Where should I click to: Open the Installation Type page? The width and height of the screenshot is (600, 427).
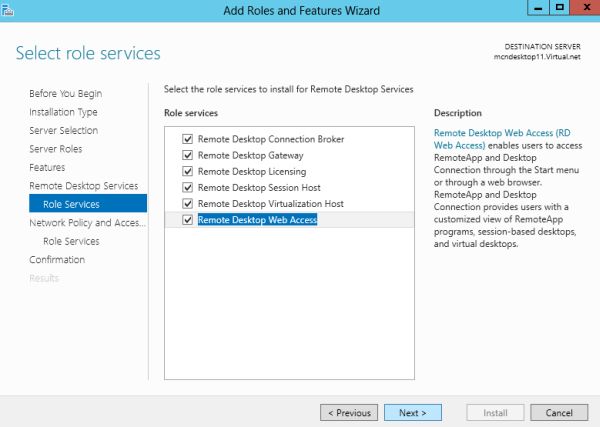tap(63, 112)
